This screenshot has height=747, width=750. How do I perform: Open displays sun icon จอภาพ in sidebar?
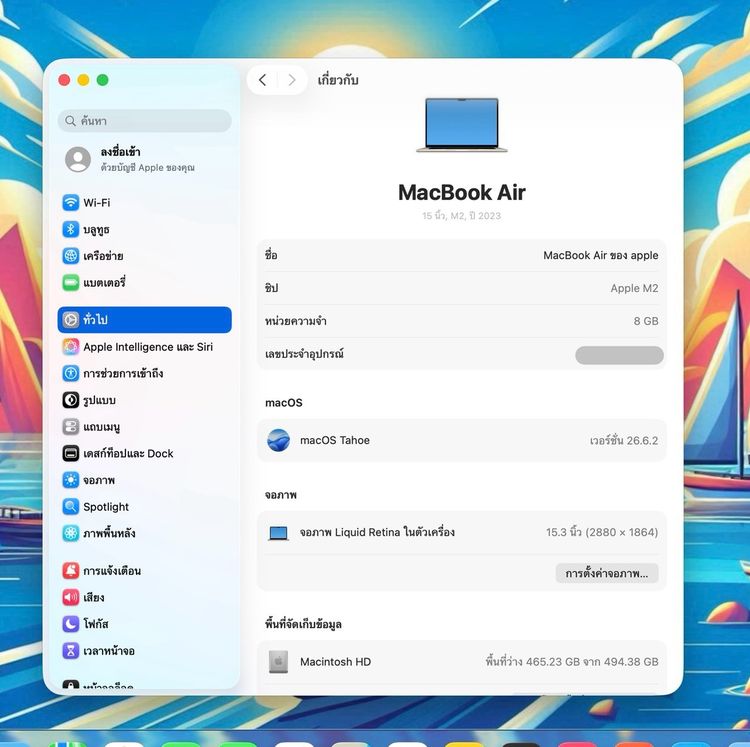71,480
